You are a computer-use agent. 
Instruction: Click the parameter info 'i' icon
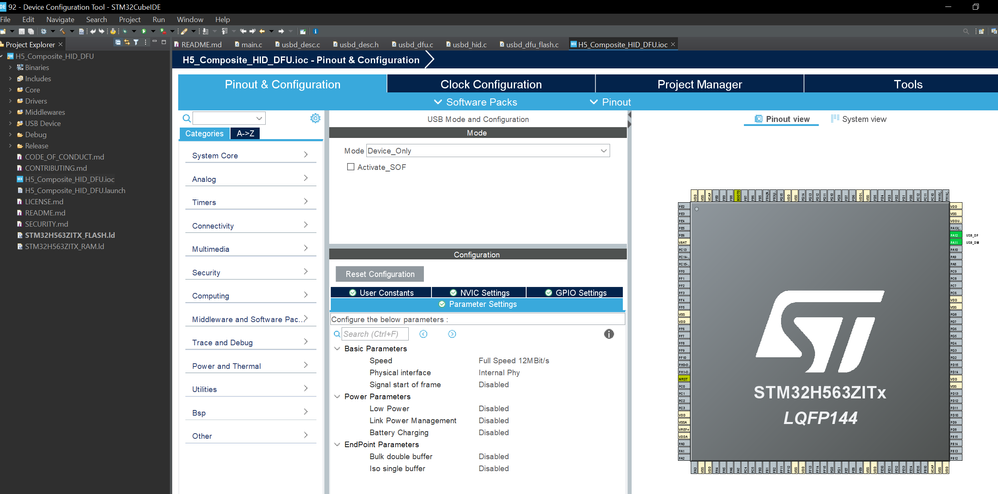click(x=609, y=334)
